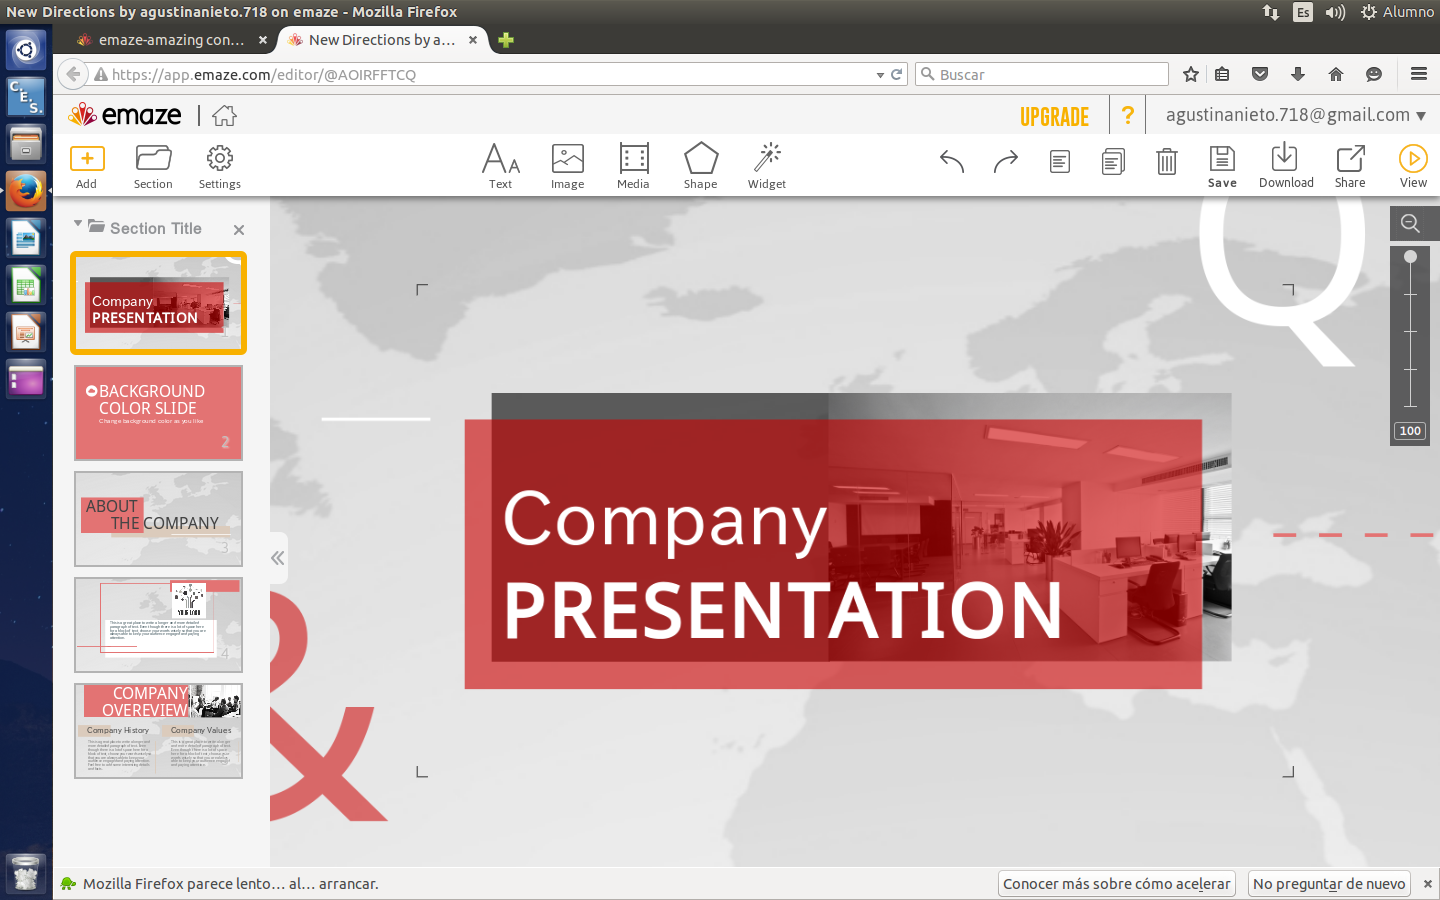Insert a Text element
Viewport: 1440px width, 900px height.
coord(500,166)
